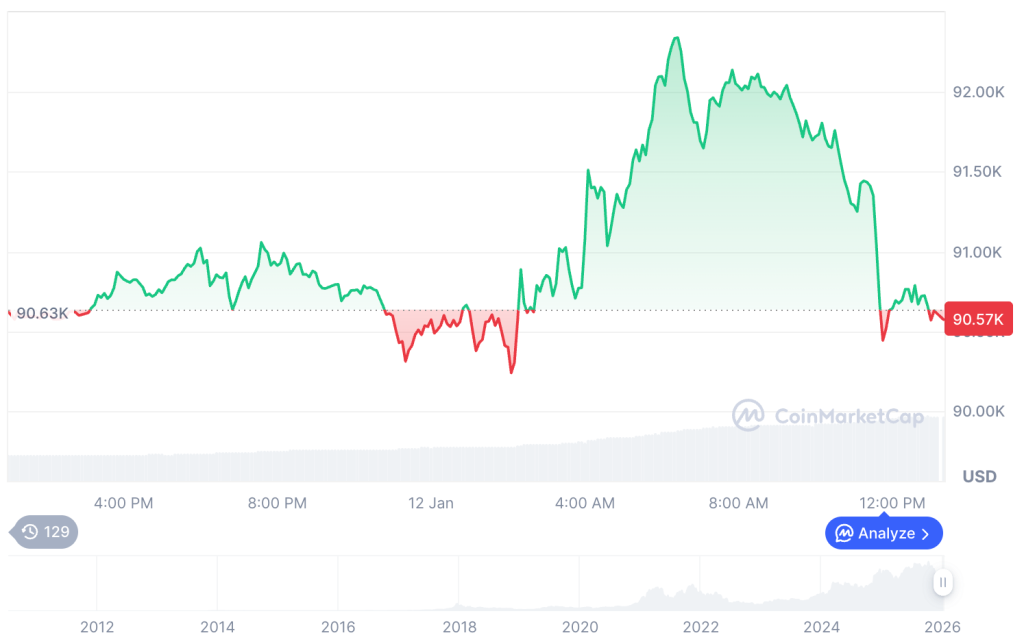Screen dimensions: 1024x644
Task: Click the Analyze button's chart logo icon
Action: [x=844, y=534]
